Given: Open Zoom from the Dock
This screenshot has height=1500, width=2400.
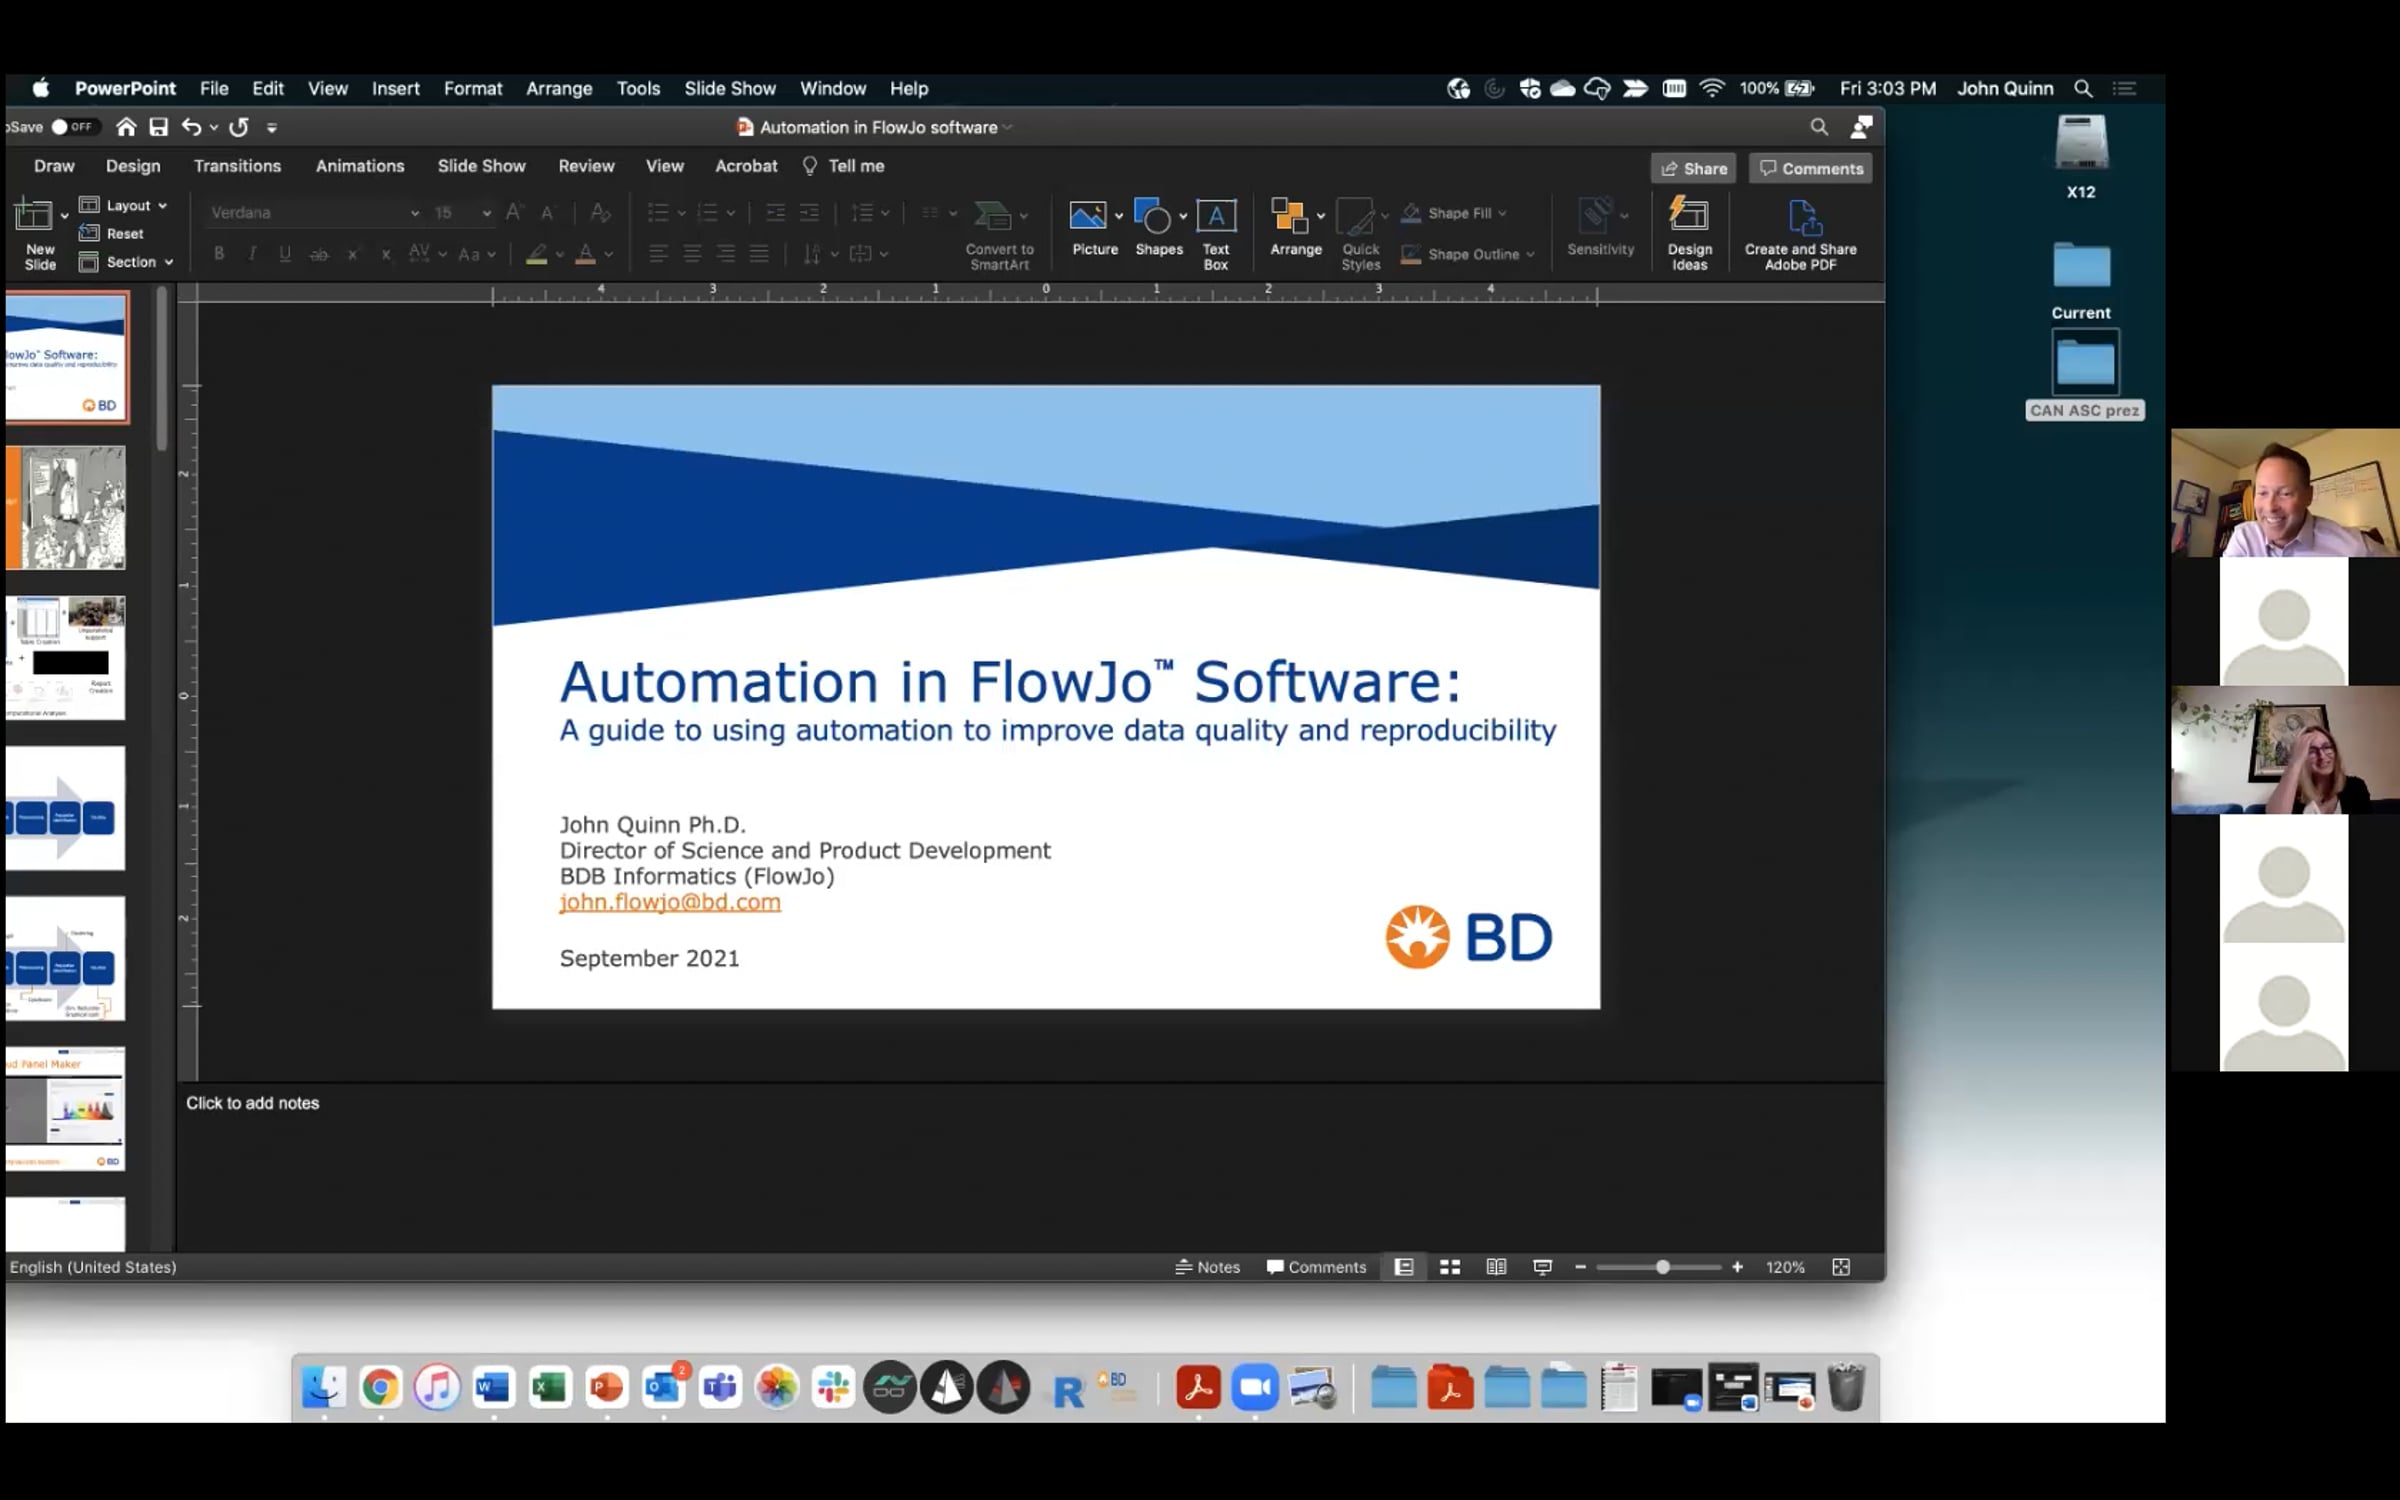Looking at the screenshot, I should 1255,1387.
